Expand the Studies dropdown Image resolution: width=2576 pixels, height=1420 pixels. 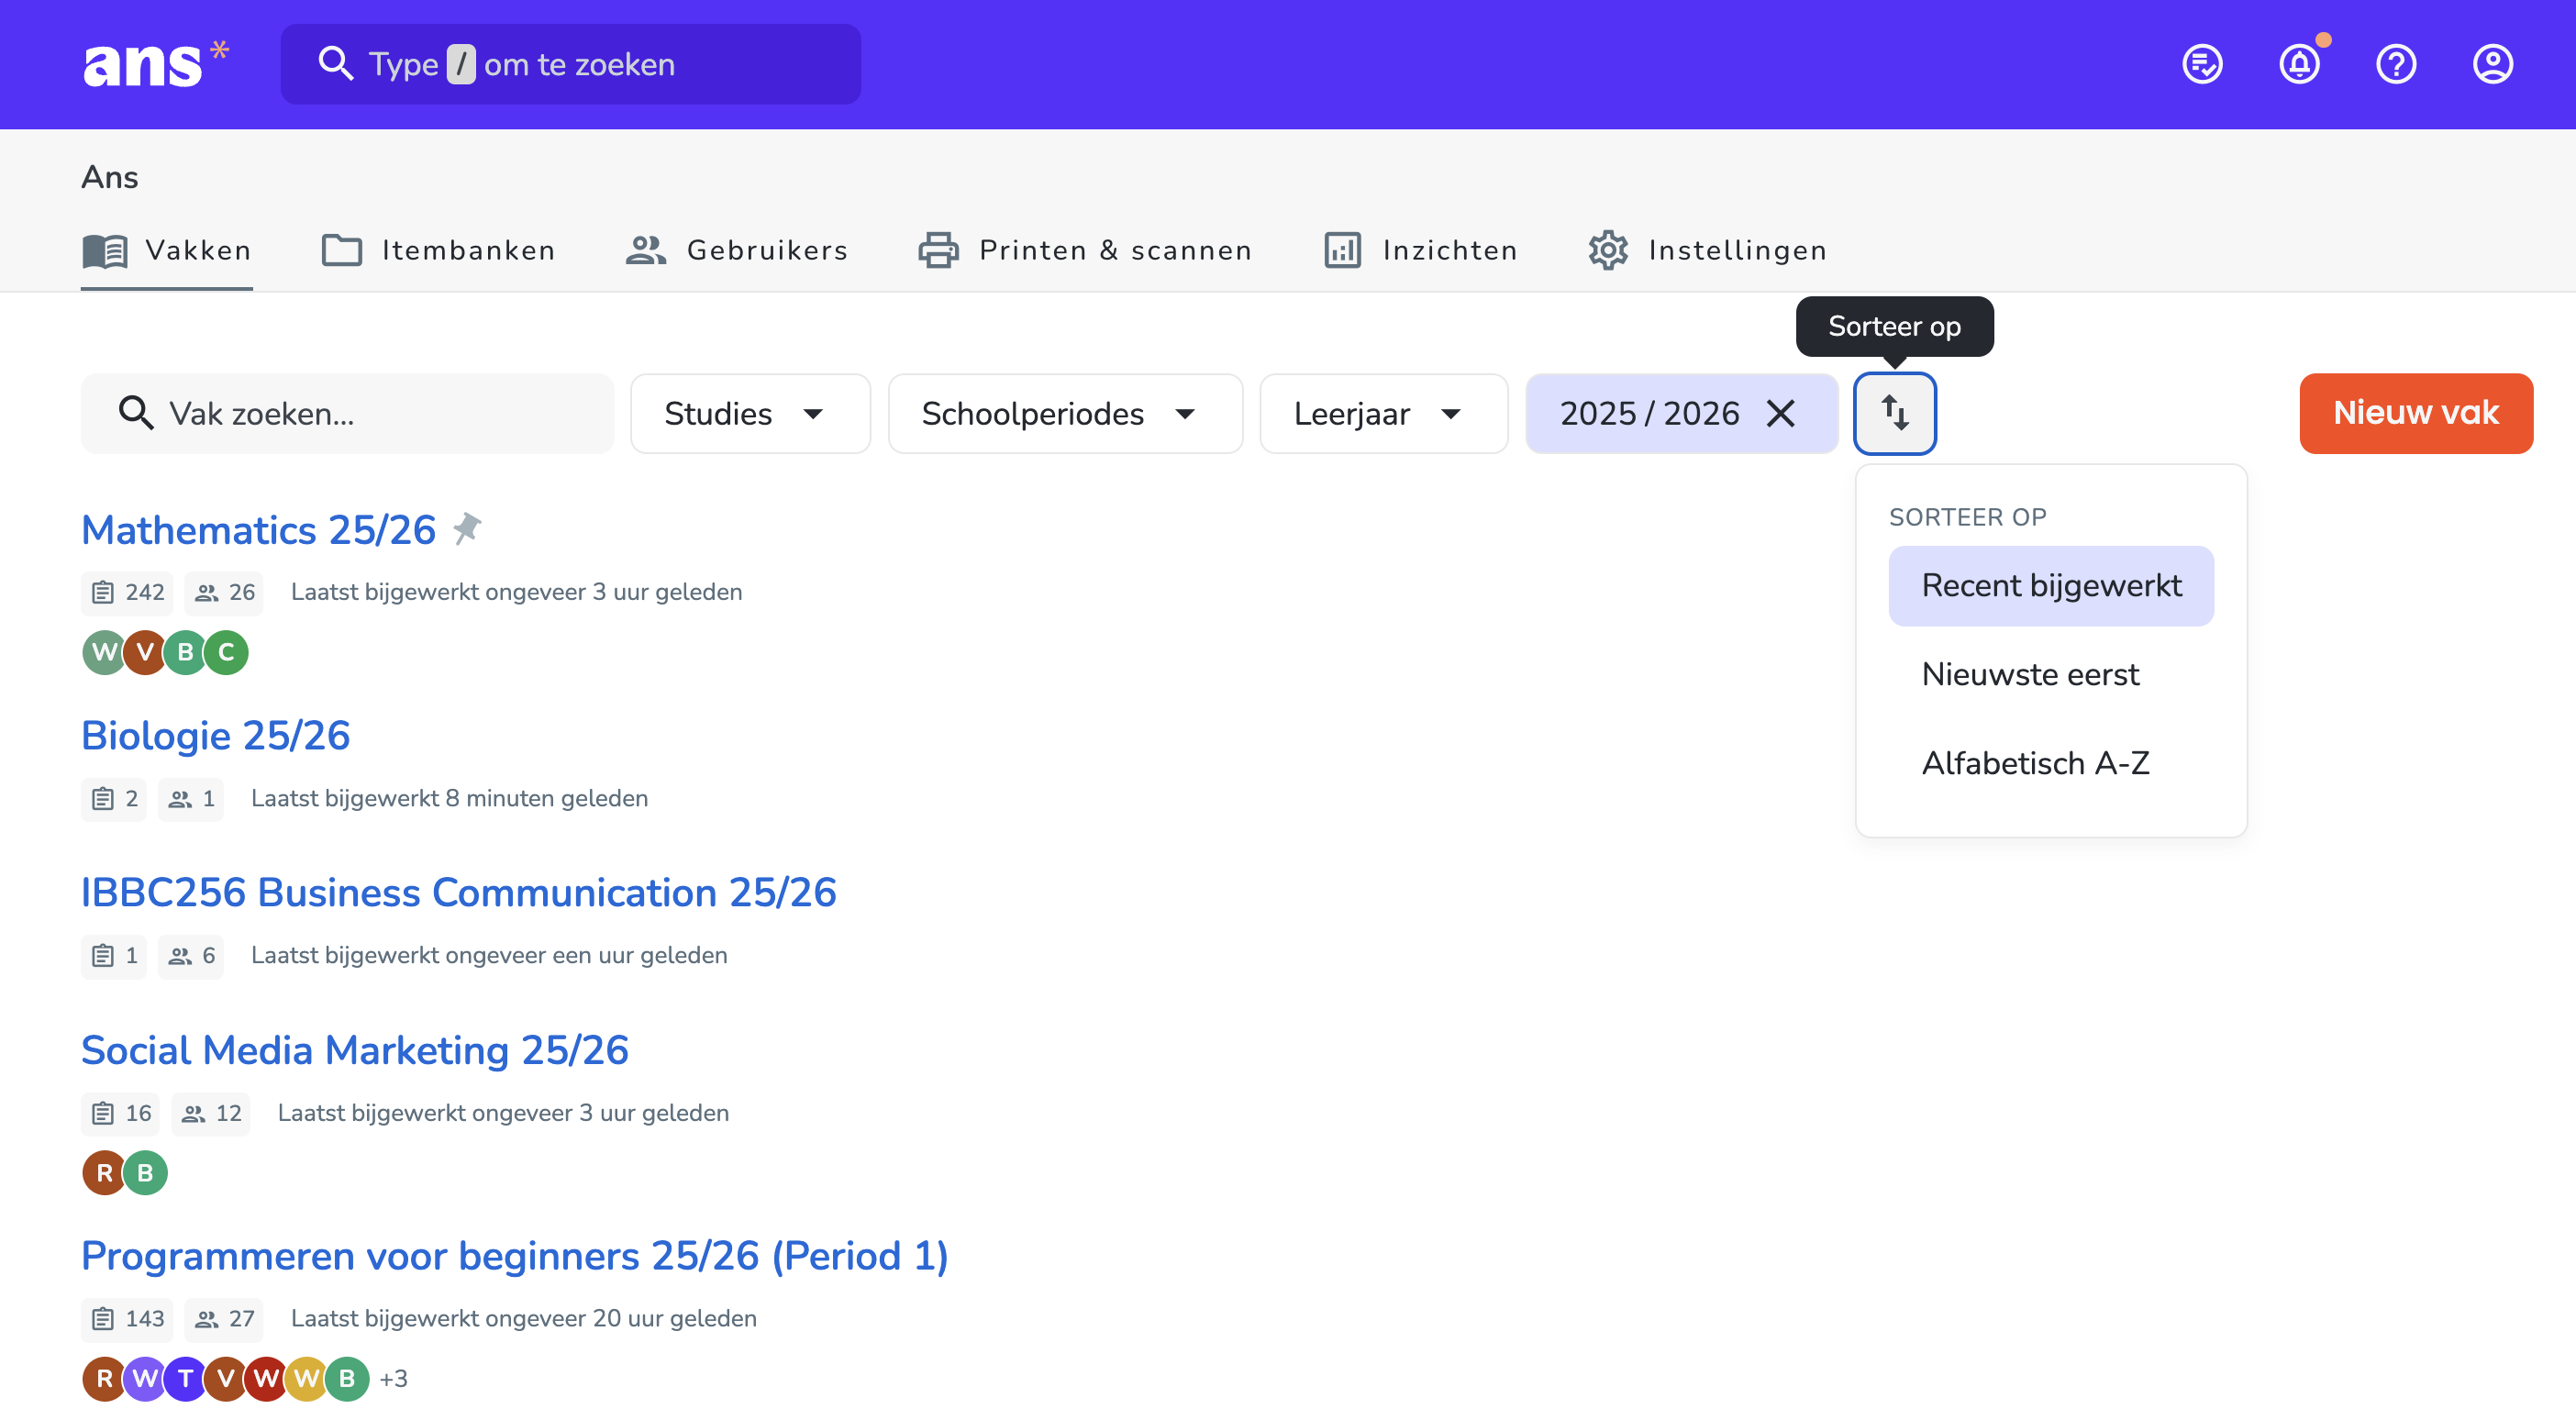[x=750, y=413]
